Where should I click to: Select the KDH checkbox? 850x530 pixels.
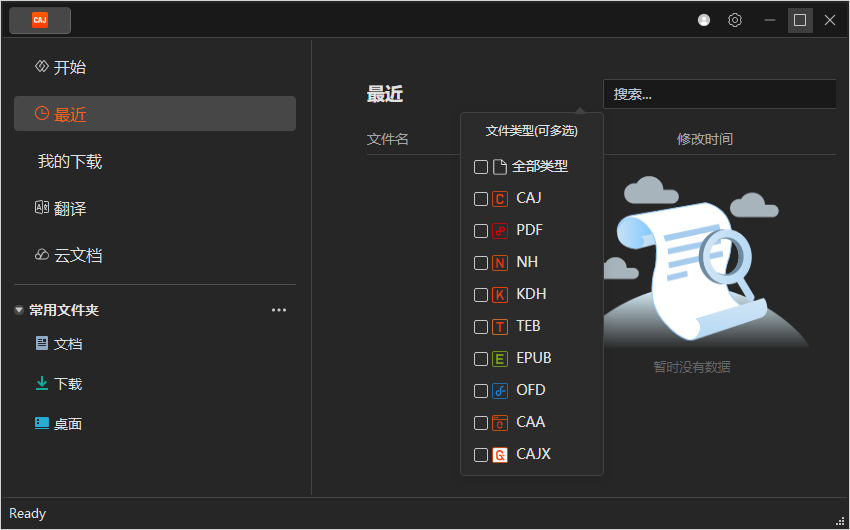tap(481, 295)
